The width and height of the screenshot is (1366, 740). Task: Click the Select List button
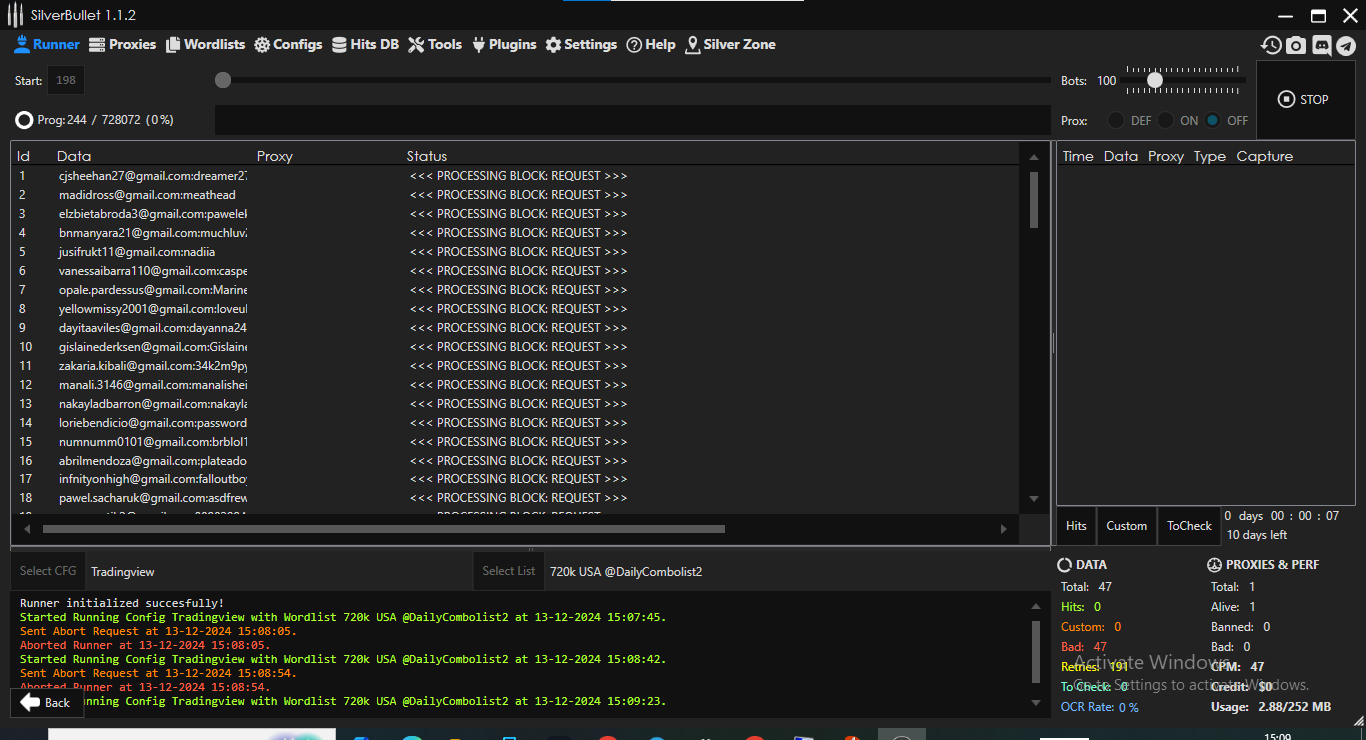(x=508, y=571)
